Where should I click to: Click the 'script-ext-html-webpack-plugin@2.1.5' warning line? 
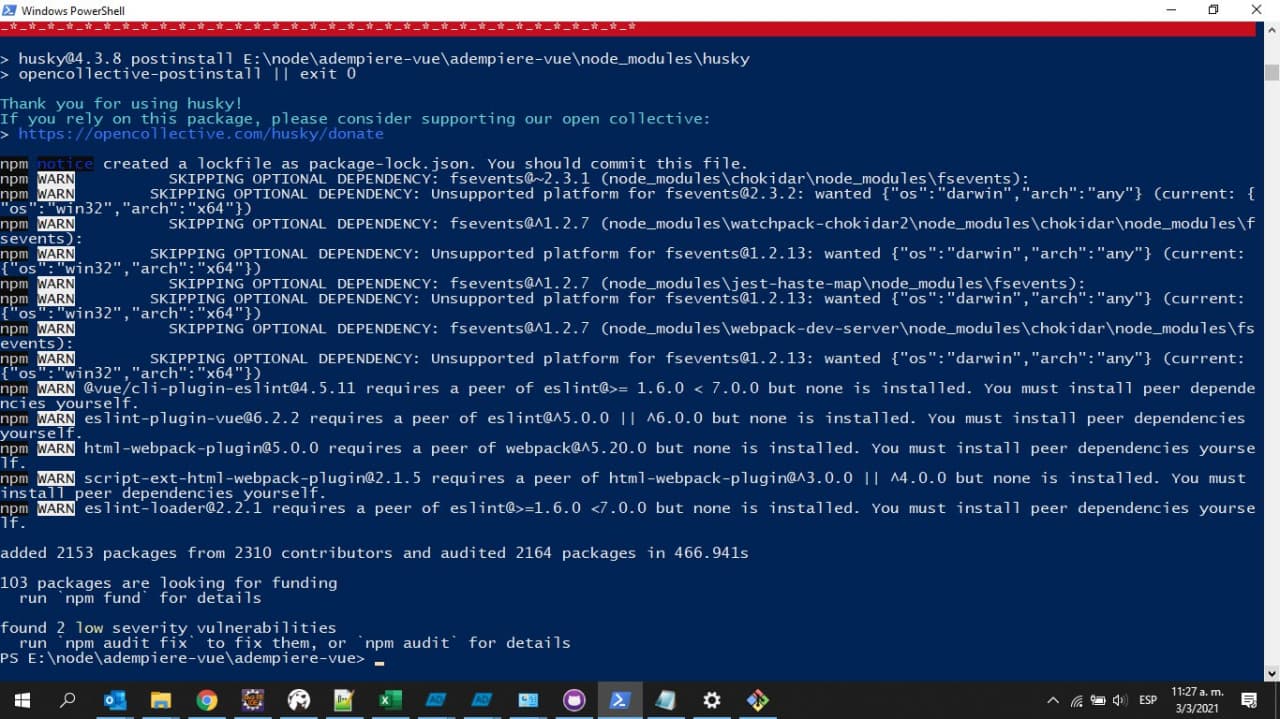click(623, 485)
